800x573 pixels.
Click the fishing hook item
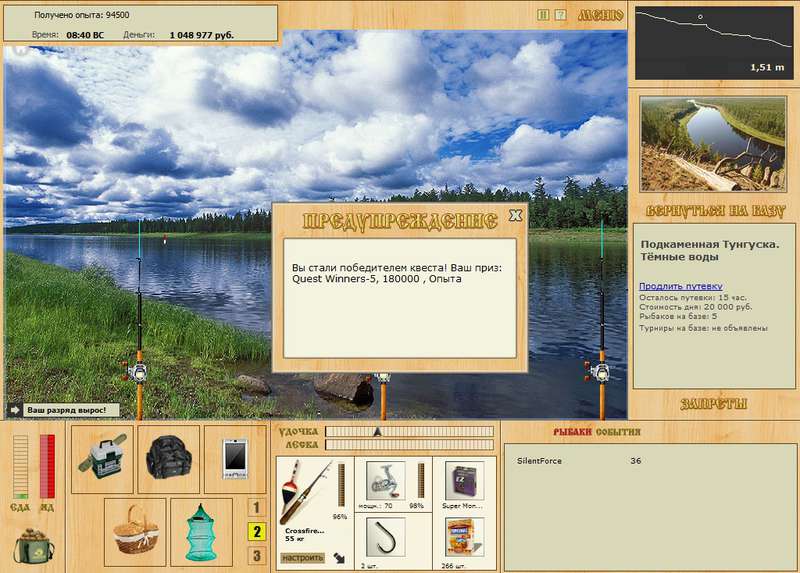click(385, 537)
